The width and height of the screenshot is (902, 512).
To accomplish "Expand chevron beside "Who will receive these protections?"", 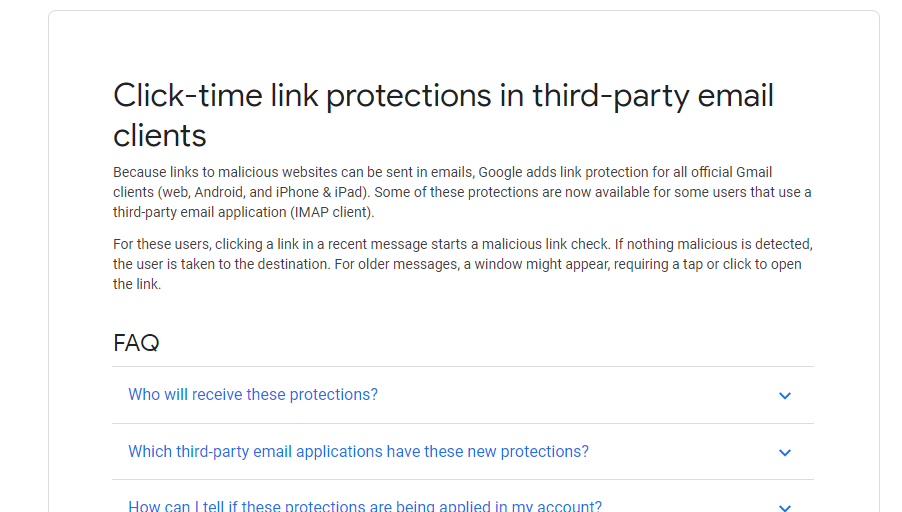I will (x=785, y=395).
